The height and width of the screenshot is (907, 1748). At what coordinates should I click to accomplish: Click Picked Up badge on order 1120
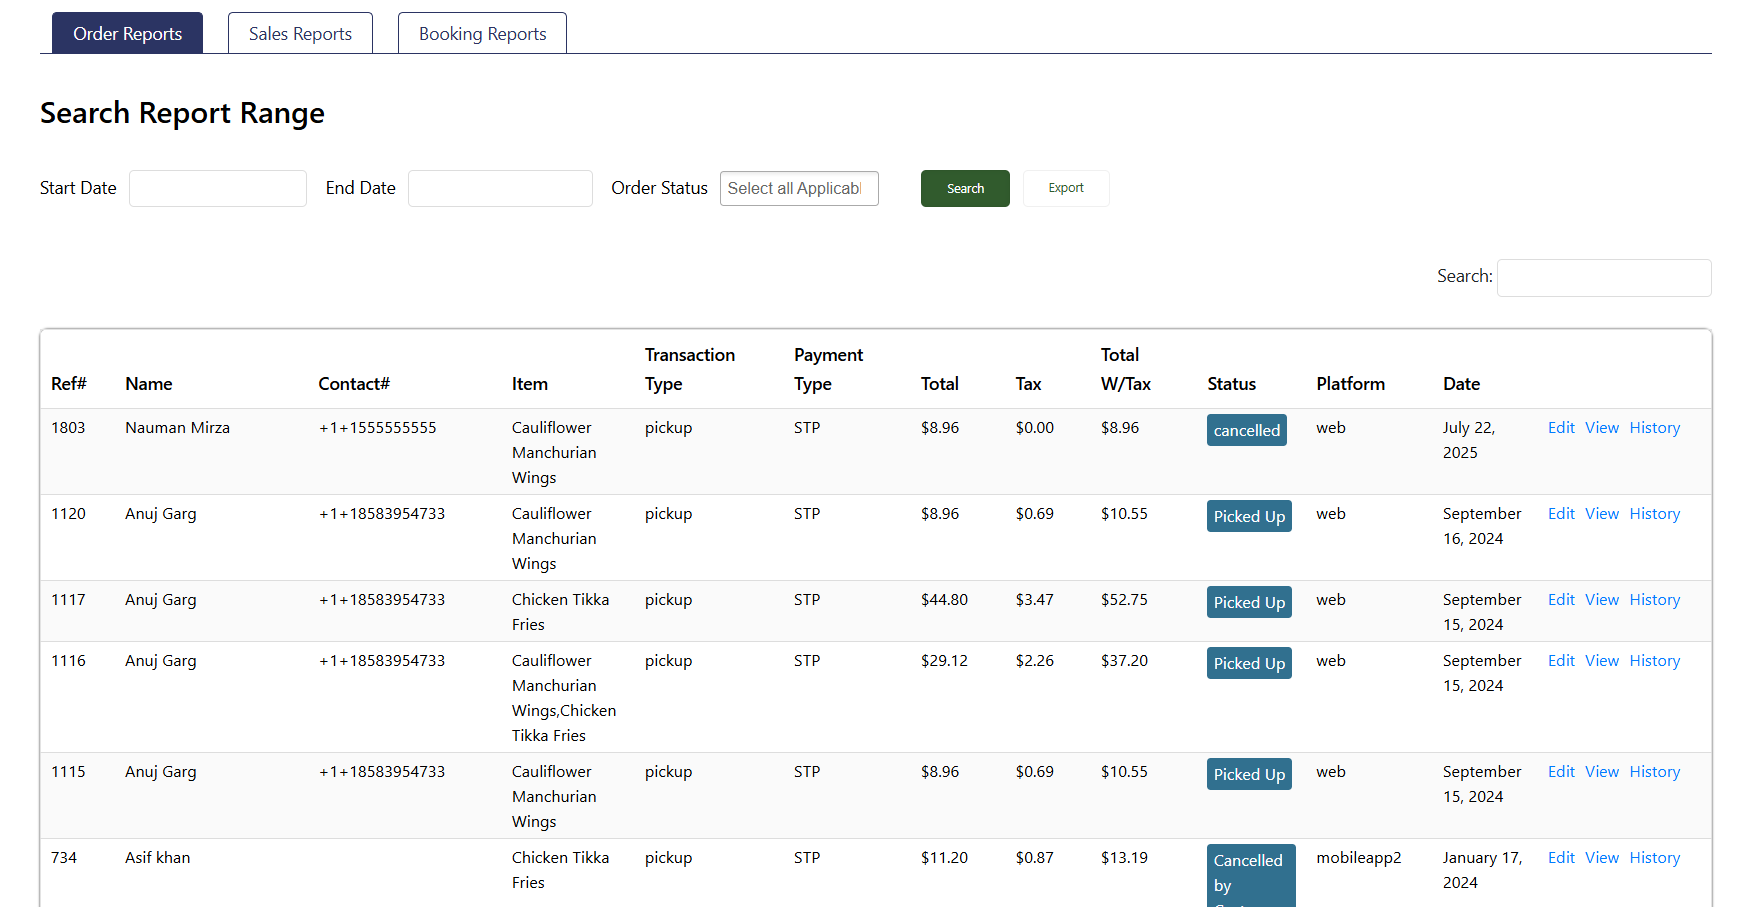[1249, 517]
